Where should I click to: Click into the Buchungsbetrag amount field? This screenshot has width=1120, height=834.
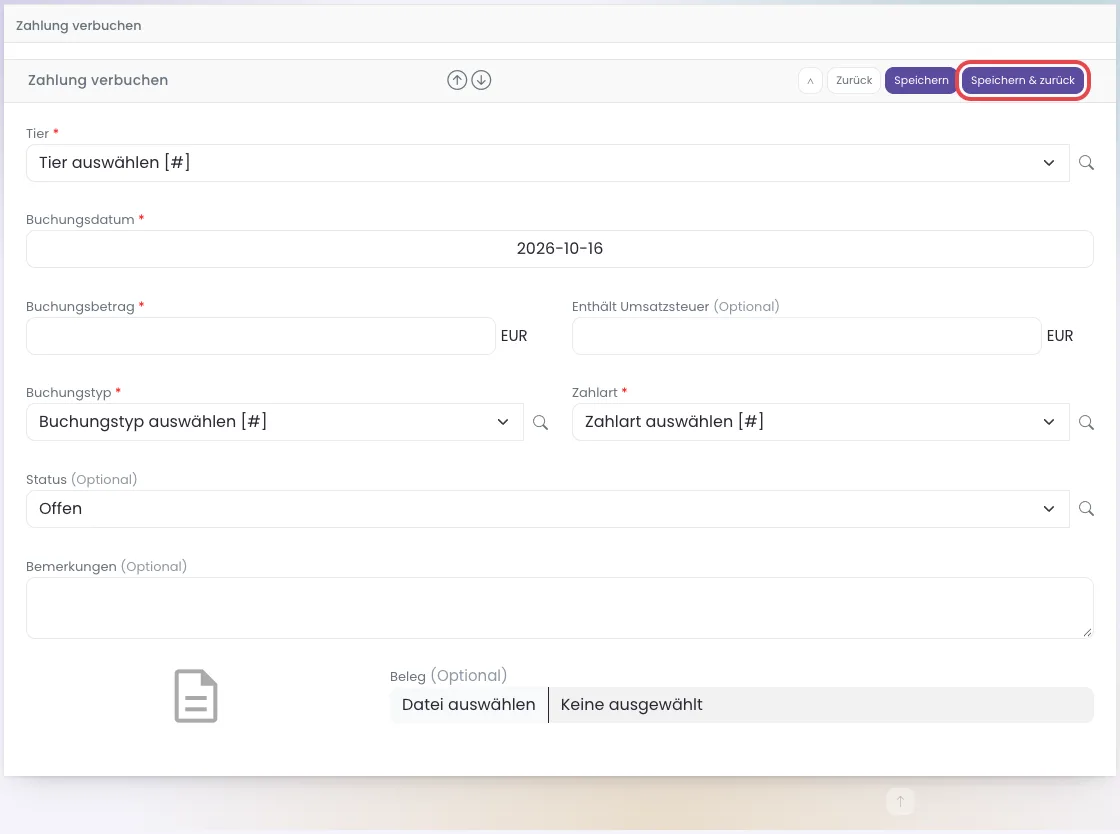point(261,336)
